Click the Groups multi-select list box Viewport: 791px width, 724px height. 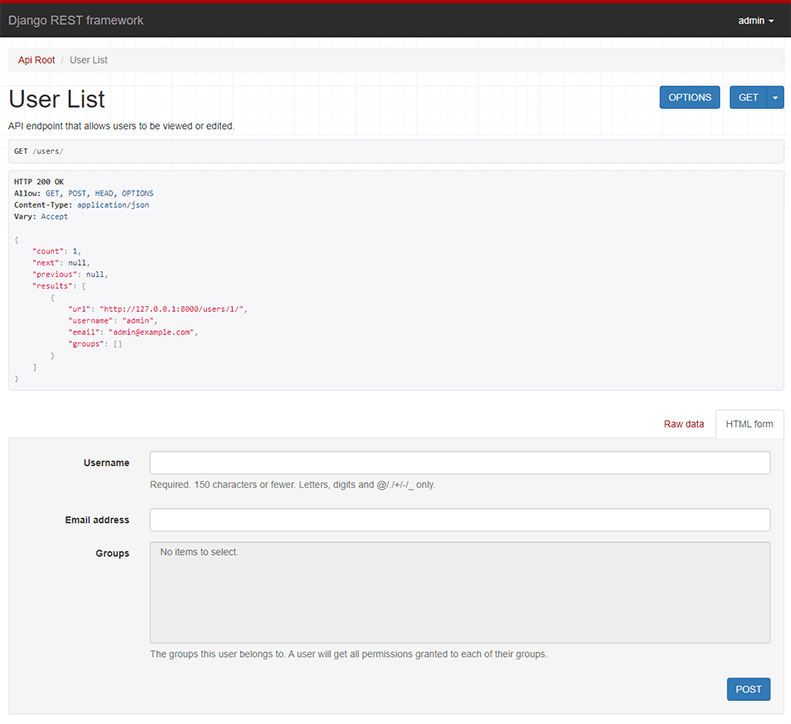[x=459, y=592]
